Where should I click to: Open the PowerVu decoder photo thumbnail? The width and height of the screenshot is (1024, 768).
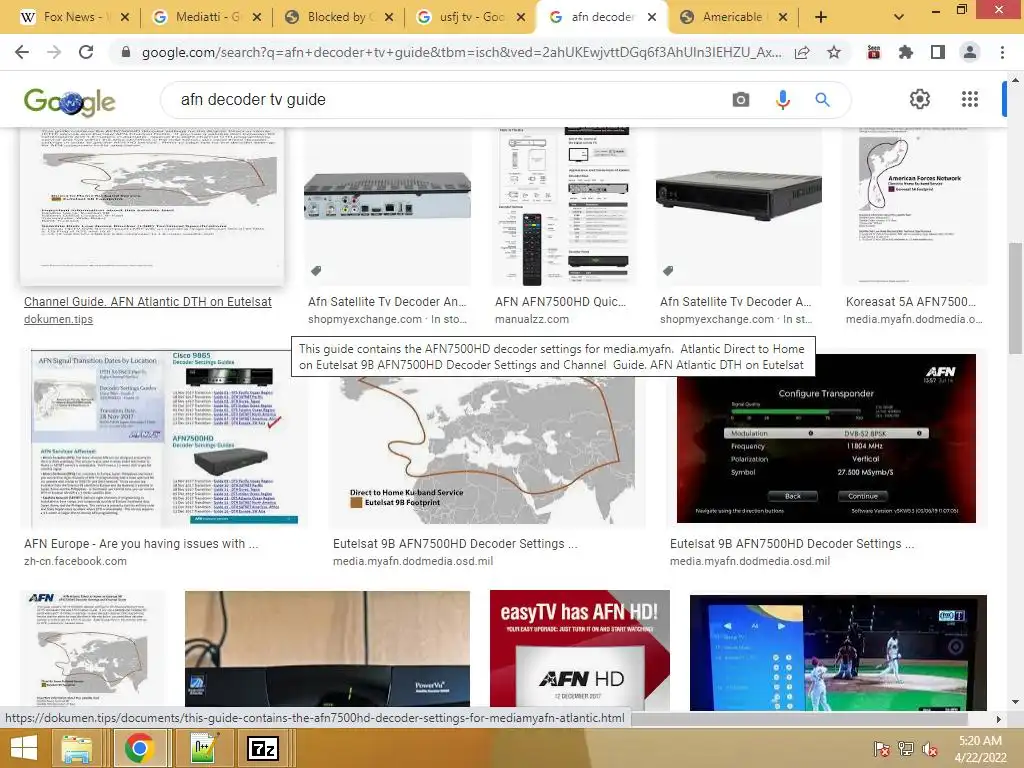[327, 650]
